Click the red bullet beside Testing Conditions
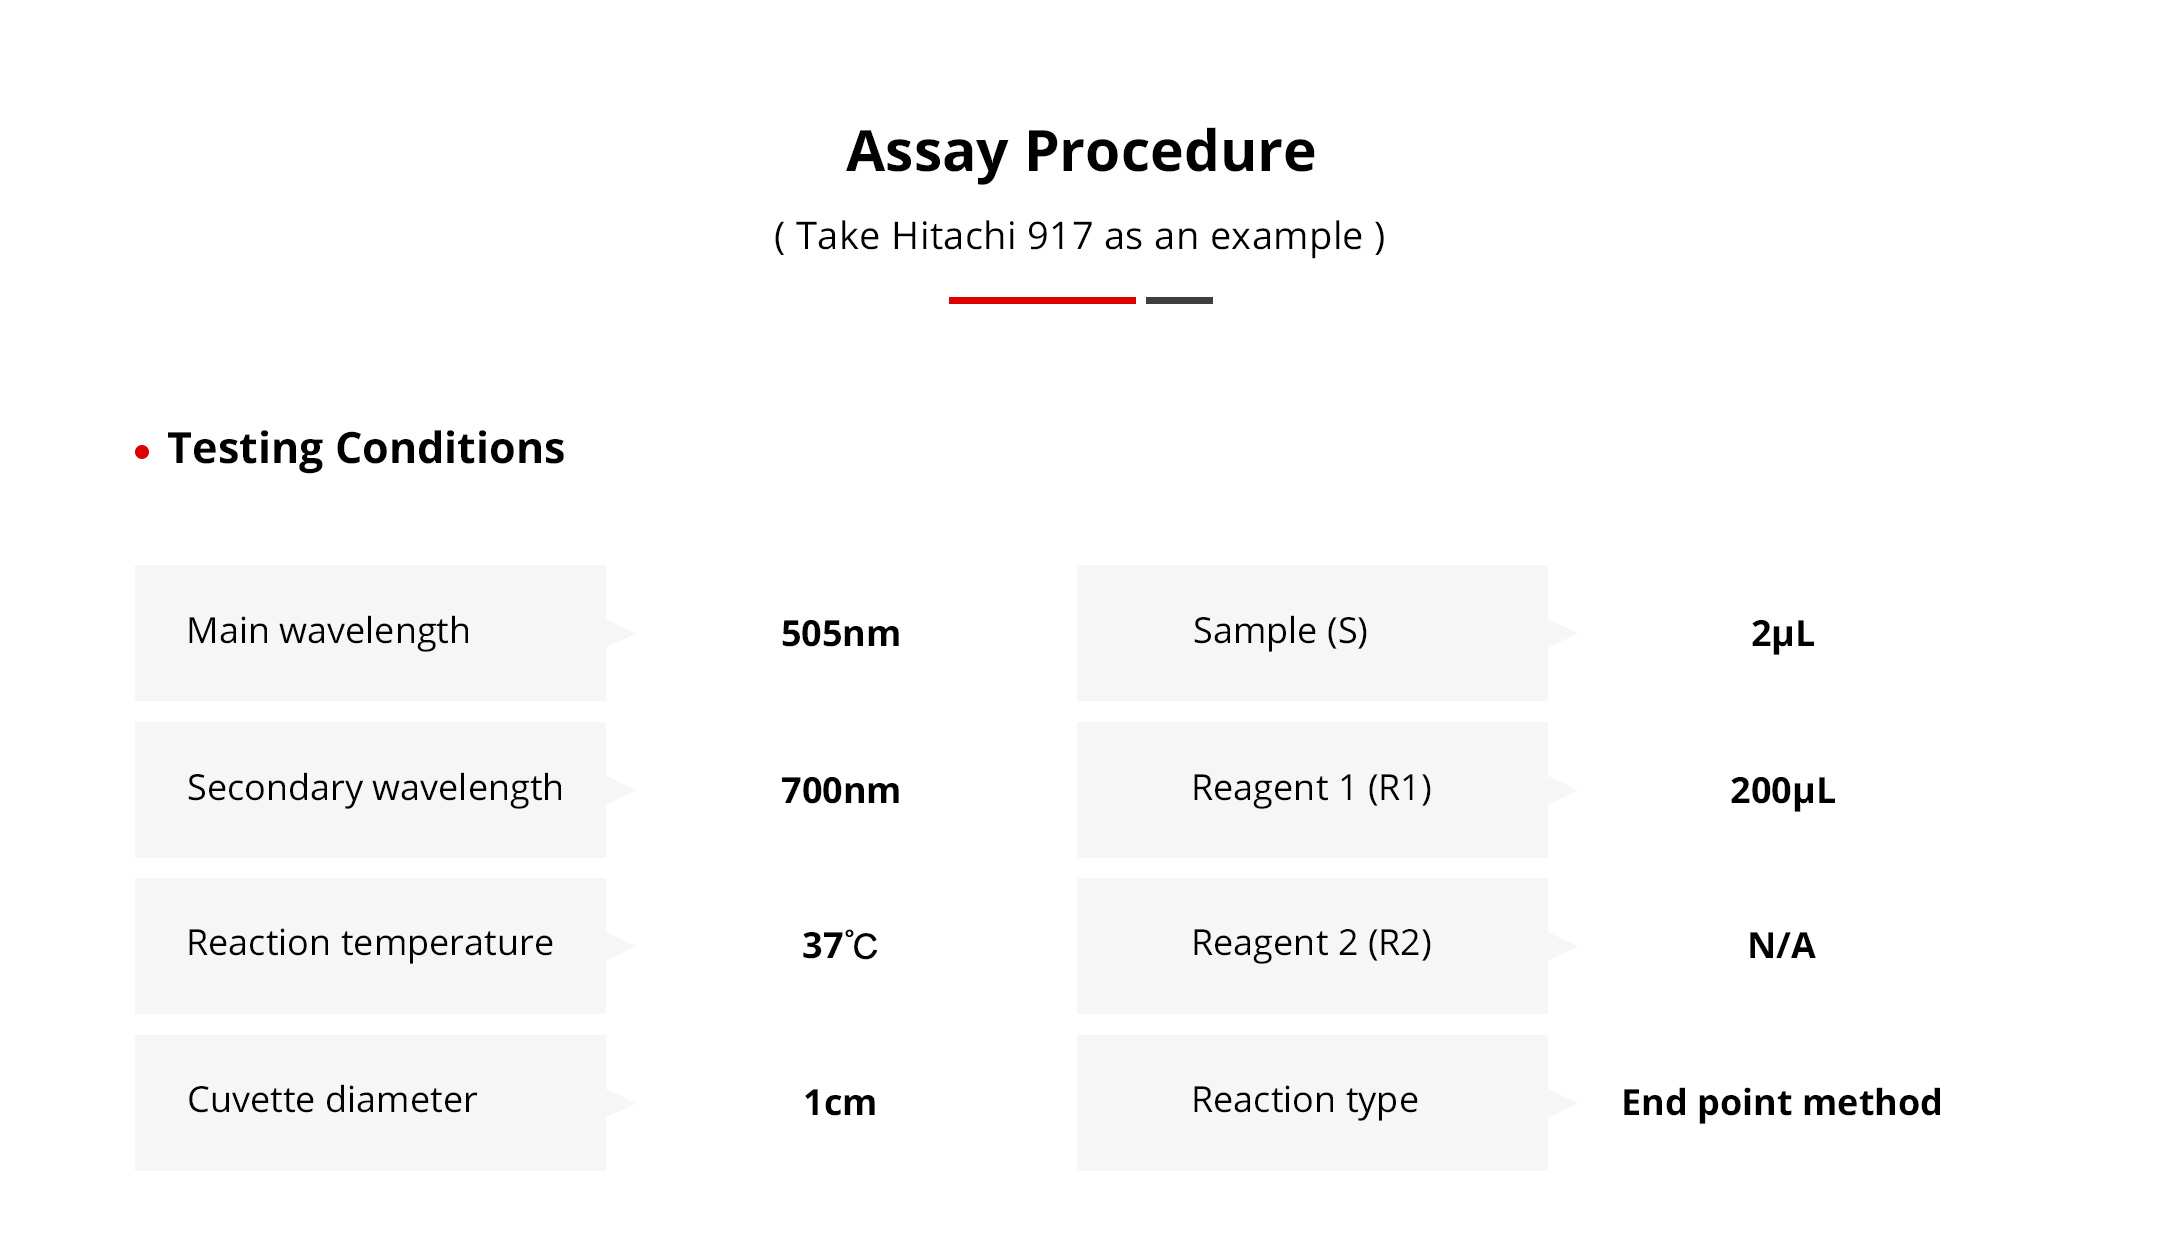This screenshot has width=2160, height=1260. click(x=142, y=453)
